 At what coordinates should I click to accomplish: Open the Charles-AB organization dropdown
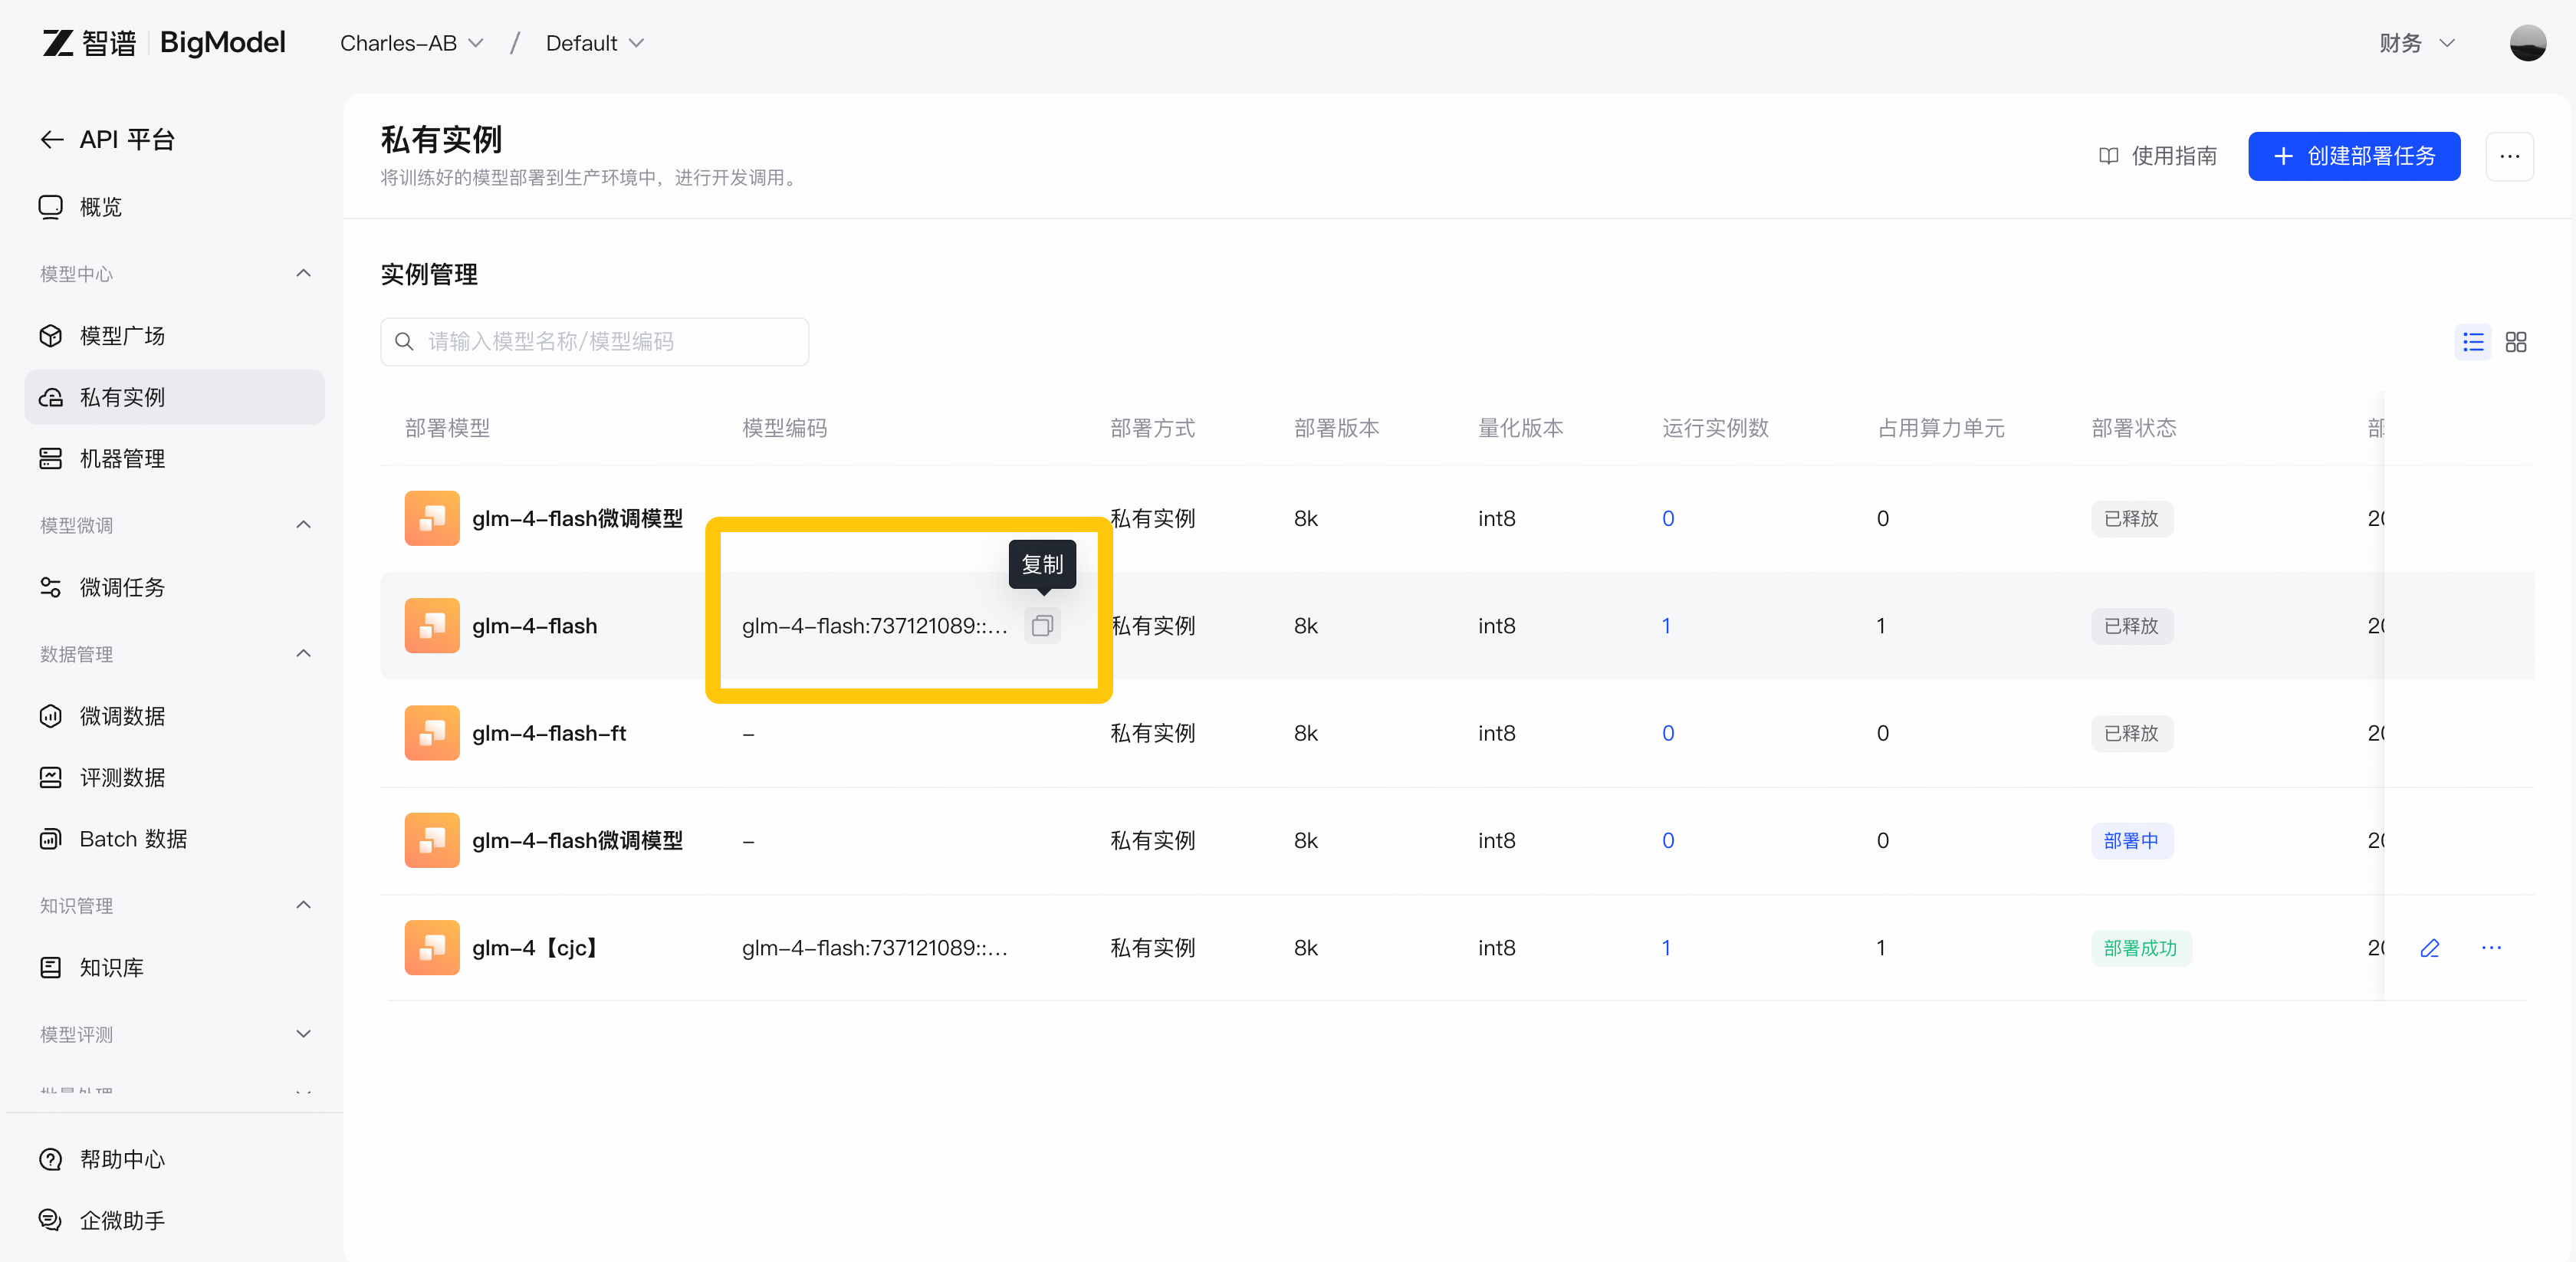coord(411,43)
